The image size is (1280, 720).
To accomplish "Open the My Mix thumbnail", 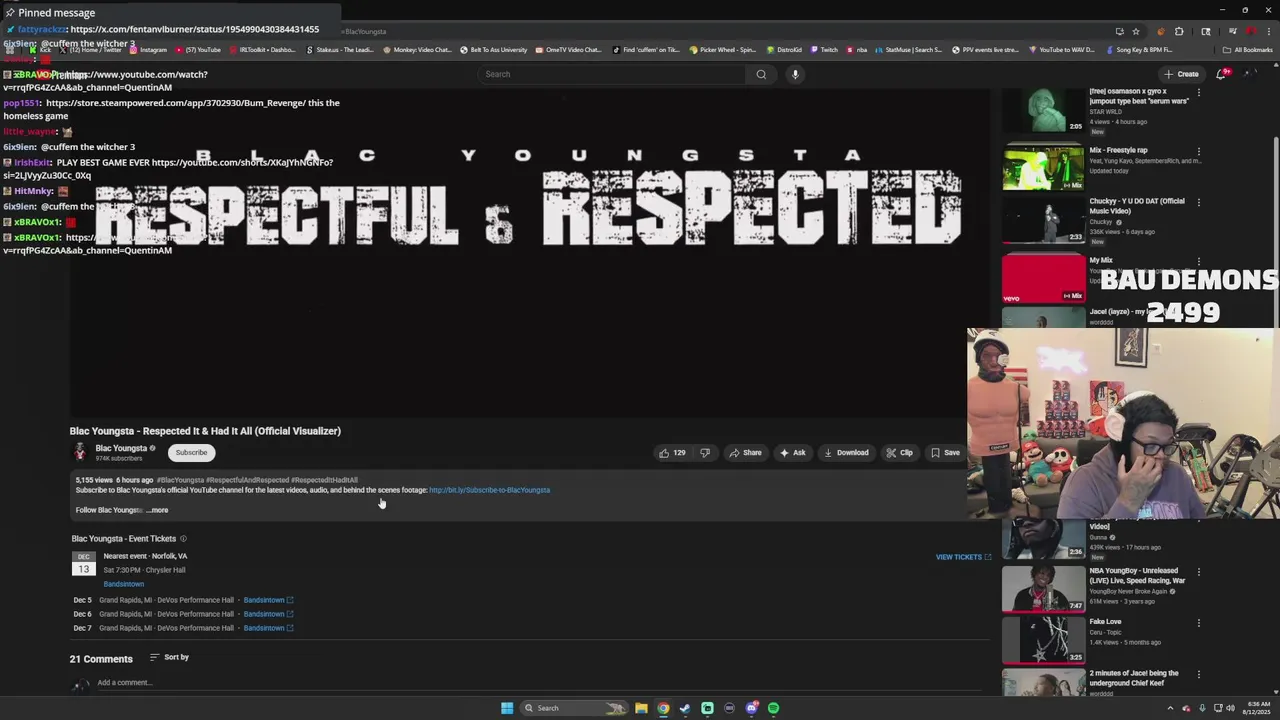I will coord(1043,278).
